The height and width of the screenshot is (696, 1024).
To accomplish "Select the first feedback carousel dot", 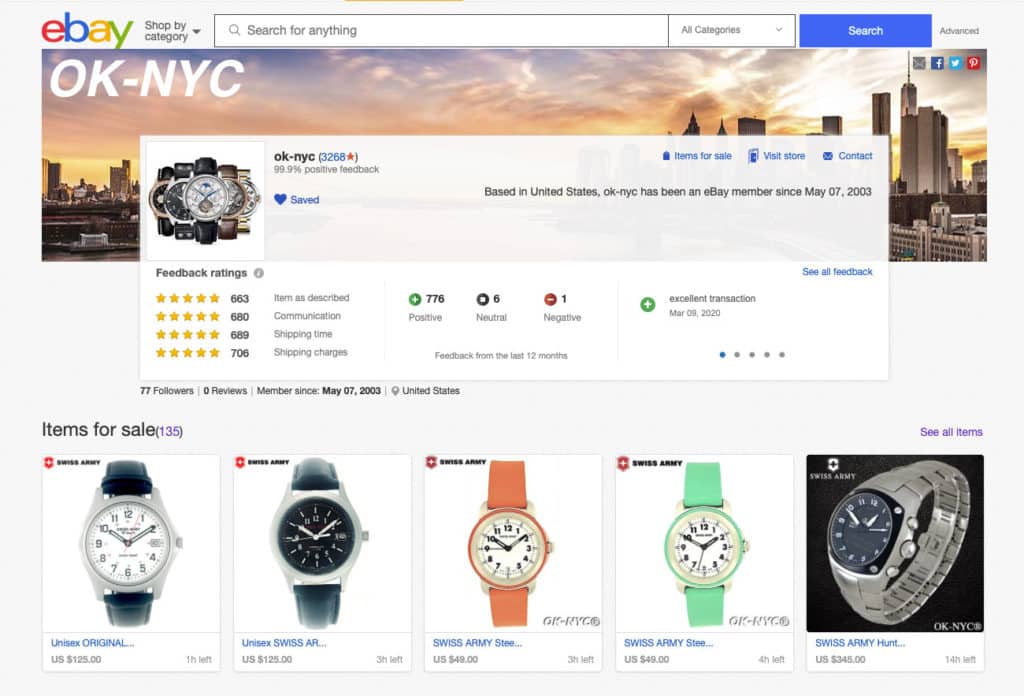I will pyautogui.click(x=722, y=355).
